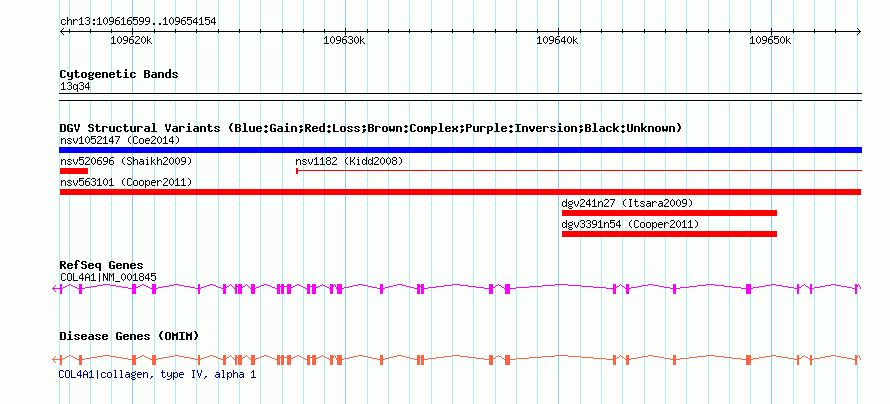
Task: Select the 109650k ruler tick label
Action: 771,41
